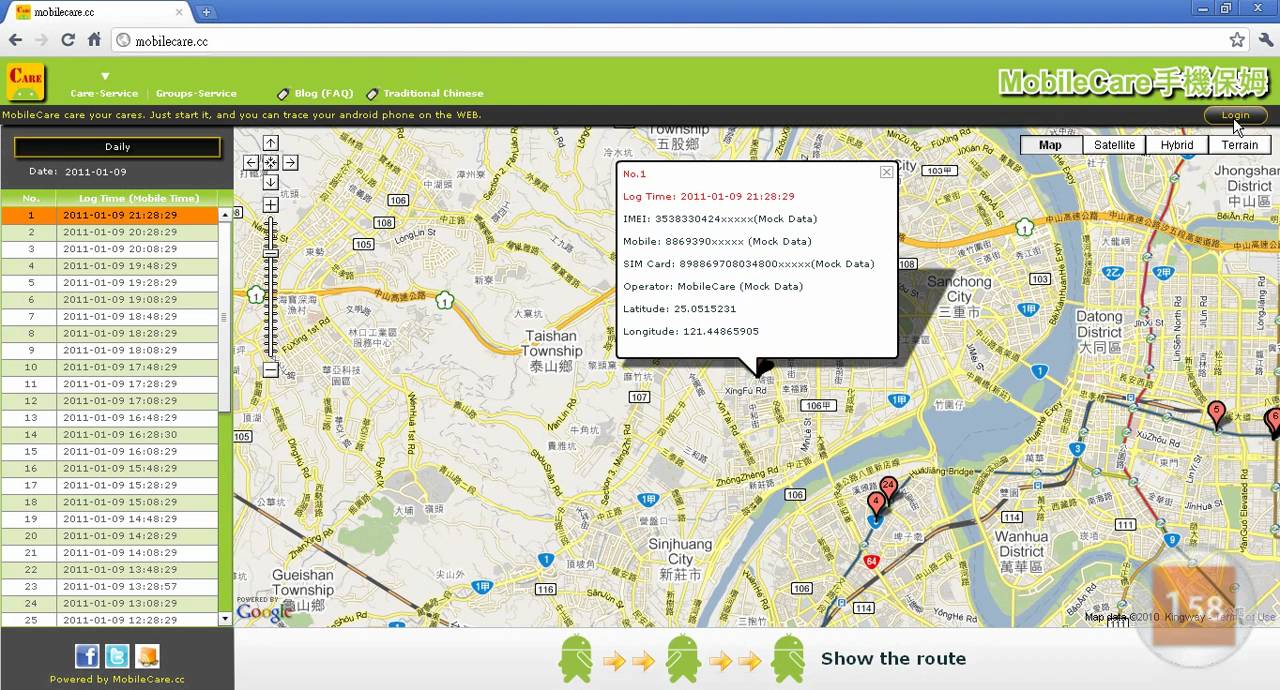Click the CARE logo icon
The width and height of the screenshot is (1280, 690).
(26, 82)
